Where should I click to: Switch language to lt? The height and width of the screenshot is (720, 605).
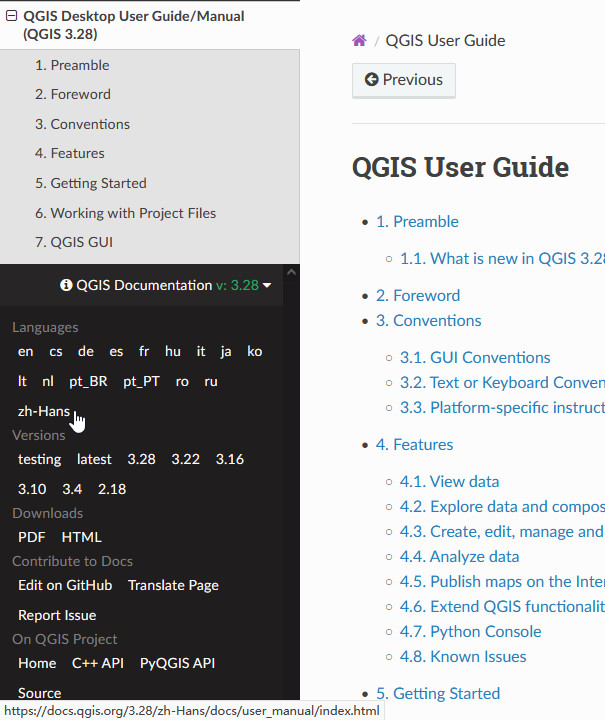pos(22,382)
